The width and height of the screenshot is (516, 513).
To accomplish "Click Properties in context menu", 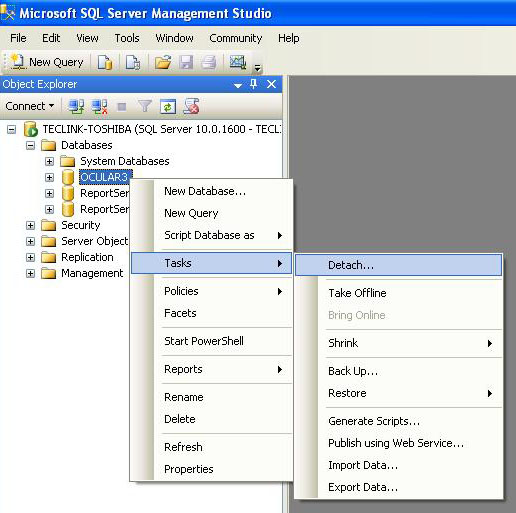I will [x=189, y=469].
